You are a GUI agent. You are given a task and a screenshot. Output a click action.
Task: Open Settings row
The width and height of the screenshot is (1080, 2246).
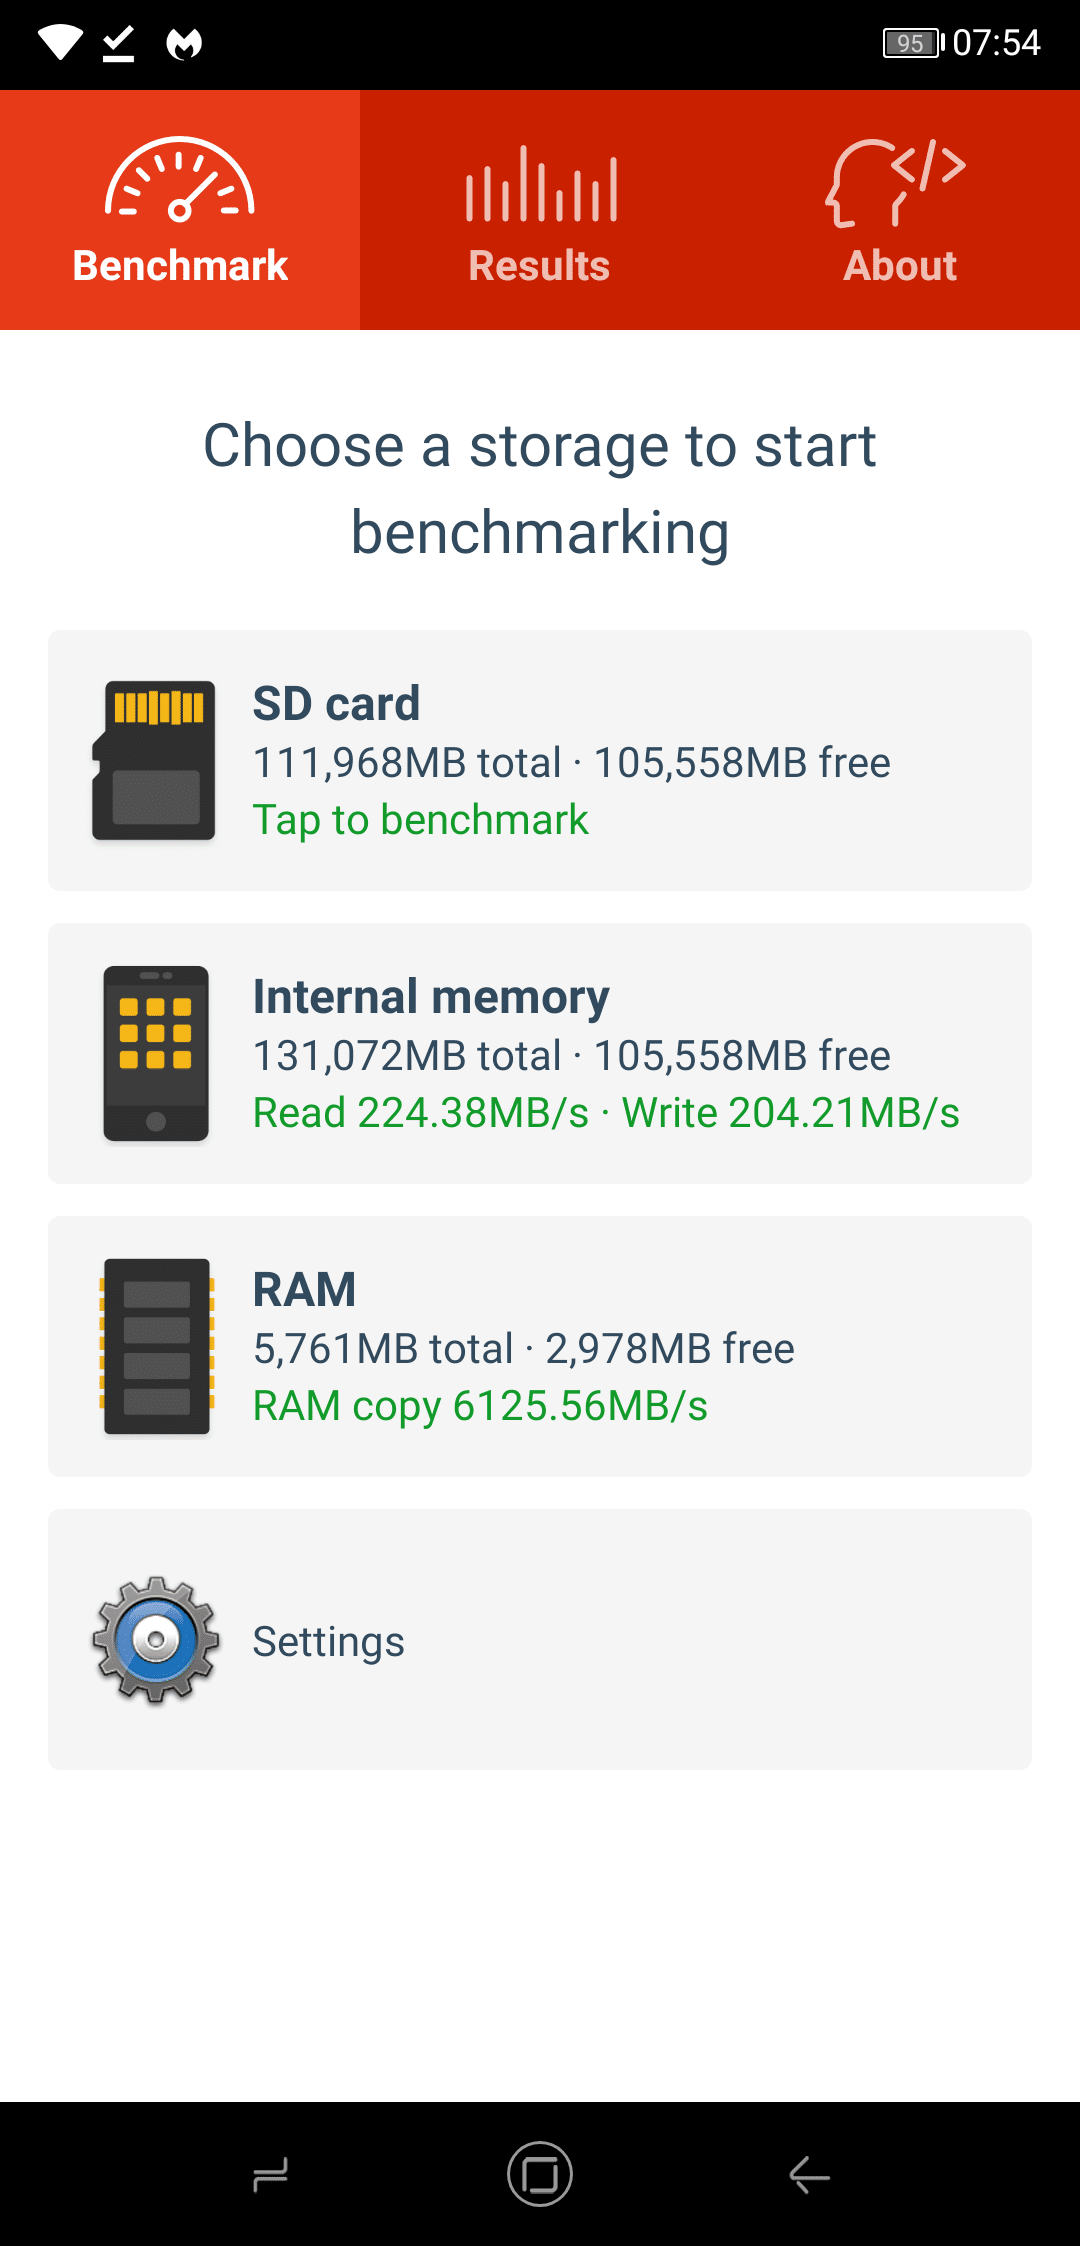[540, 1639]
